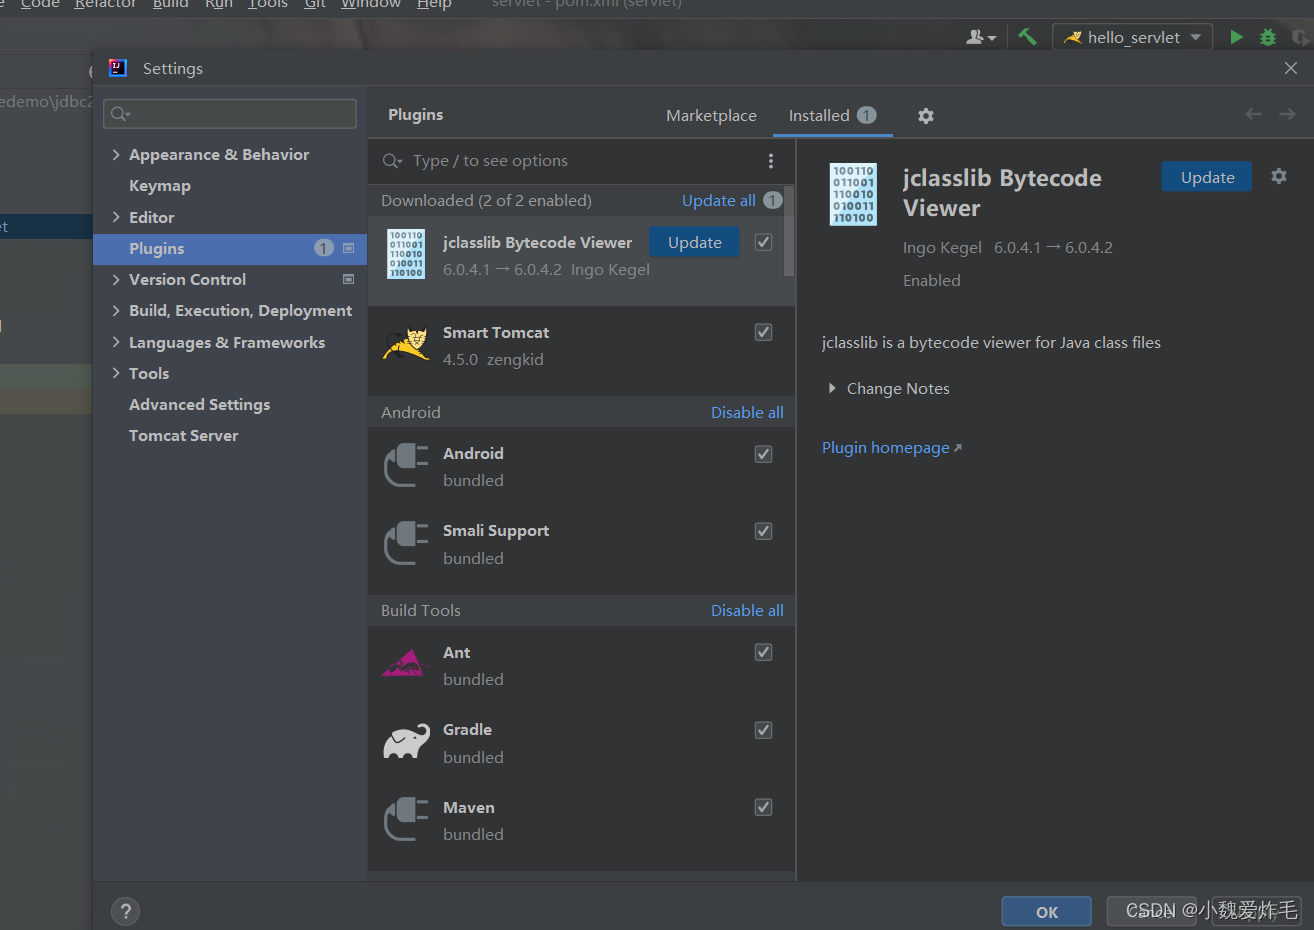Image resolution: width=1314 pixels, height=930 pixels.
Task: Uncheck the Smart Tomcat plugin
Action: tap(763, 332)
